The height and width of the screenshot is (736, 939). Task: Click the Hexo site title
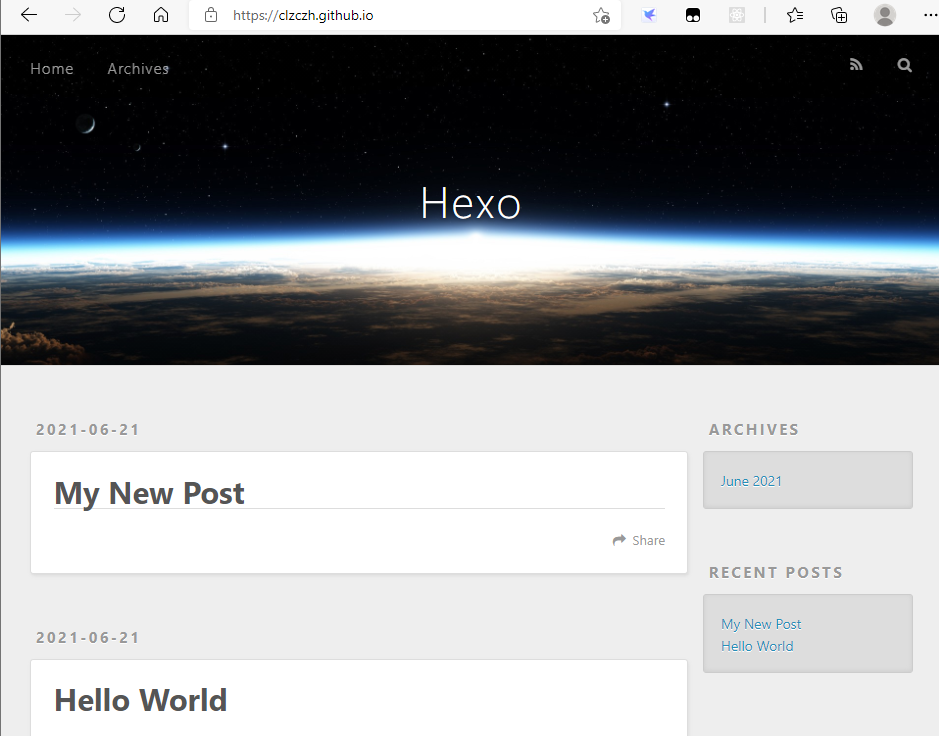[471, 204]
